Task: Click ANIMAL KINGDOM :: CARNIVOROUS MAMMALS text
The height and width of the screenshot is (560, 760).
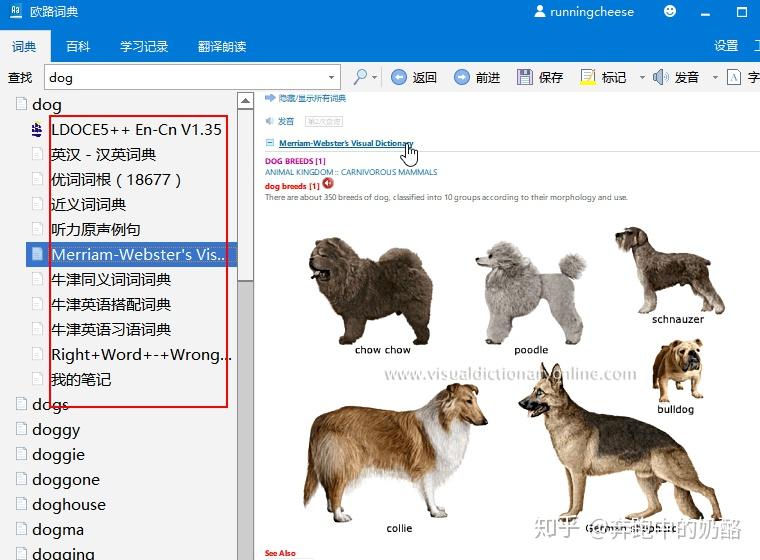Action: click(351, 172)
